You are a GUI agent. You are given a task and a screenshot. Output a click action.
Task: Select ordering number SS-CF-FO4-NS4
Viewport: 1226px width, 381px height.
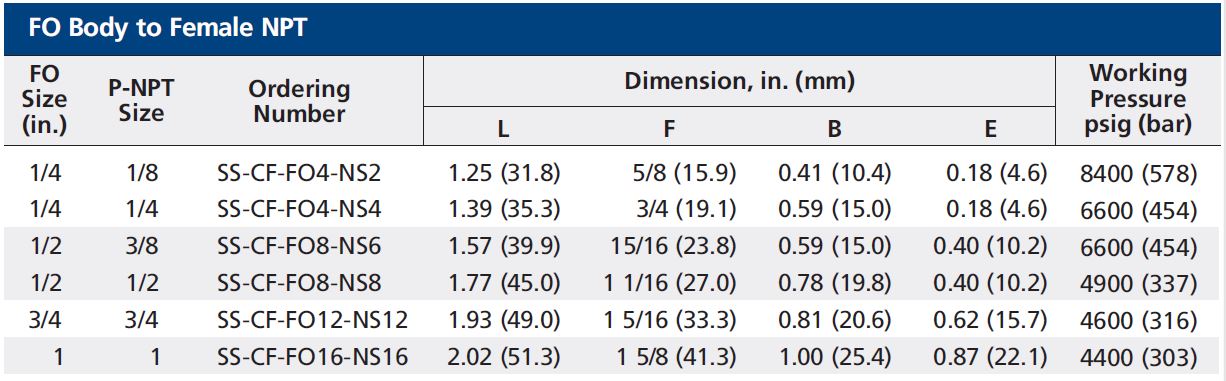[299, 210]
